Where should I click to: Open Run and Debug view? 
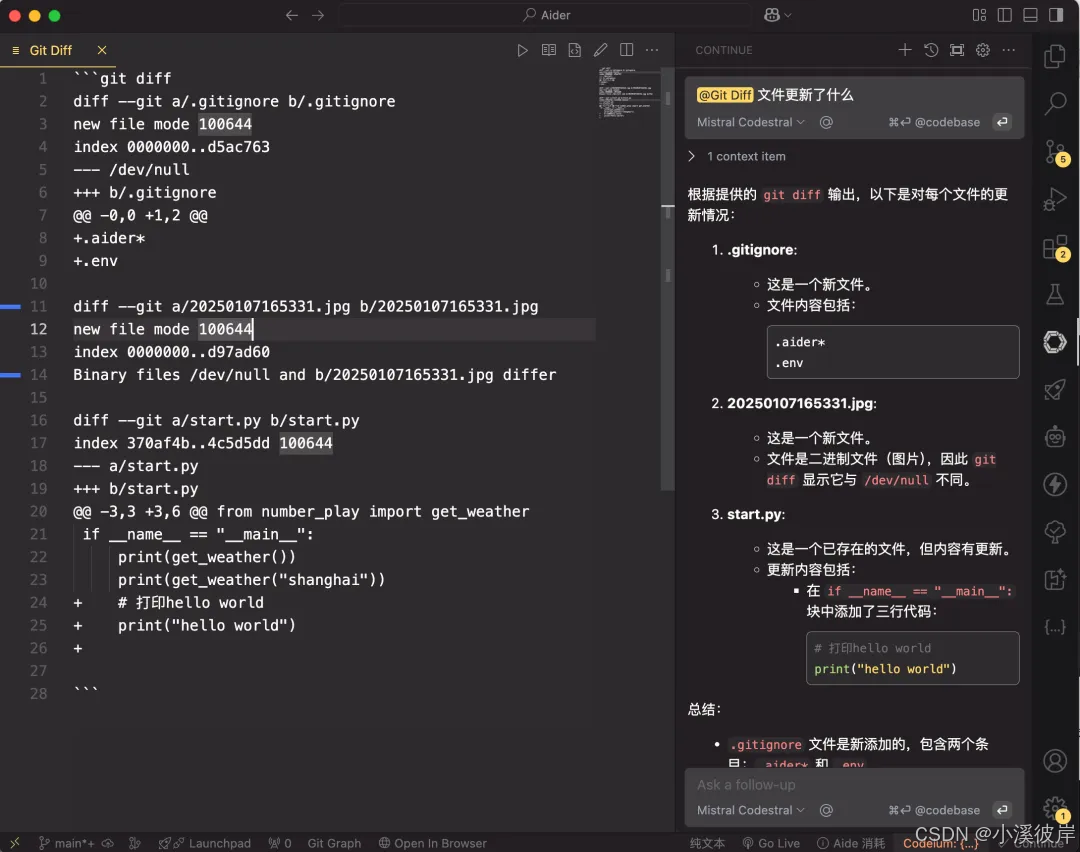click(x=1055, y=199)
